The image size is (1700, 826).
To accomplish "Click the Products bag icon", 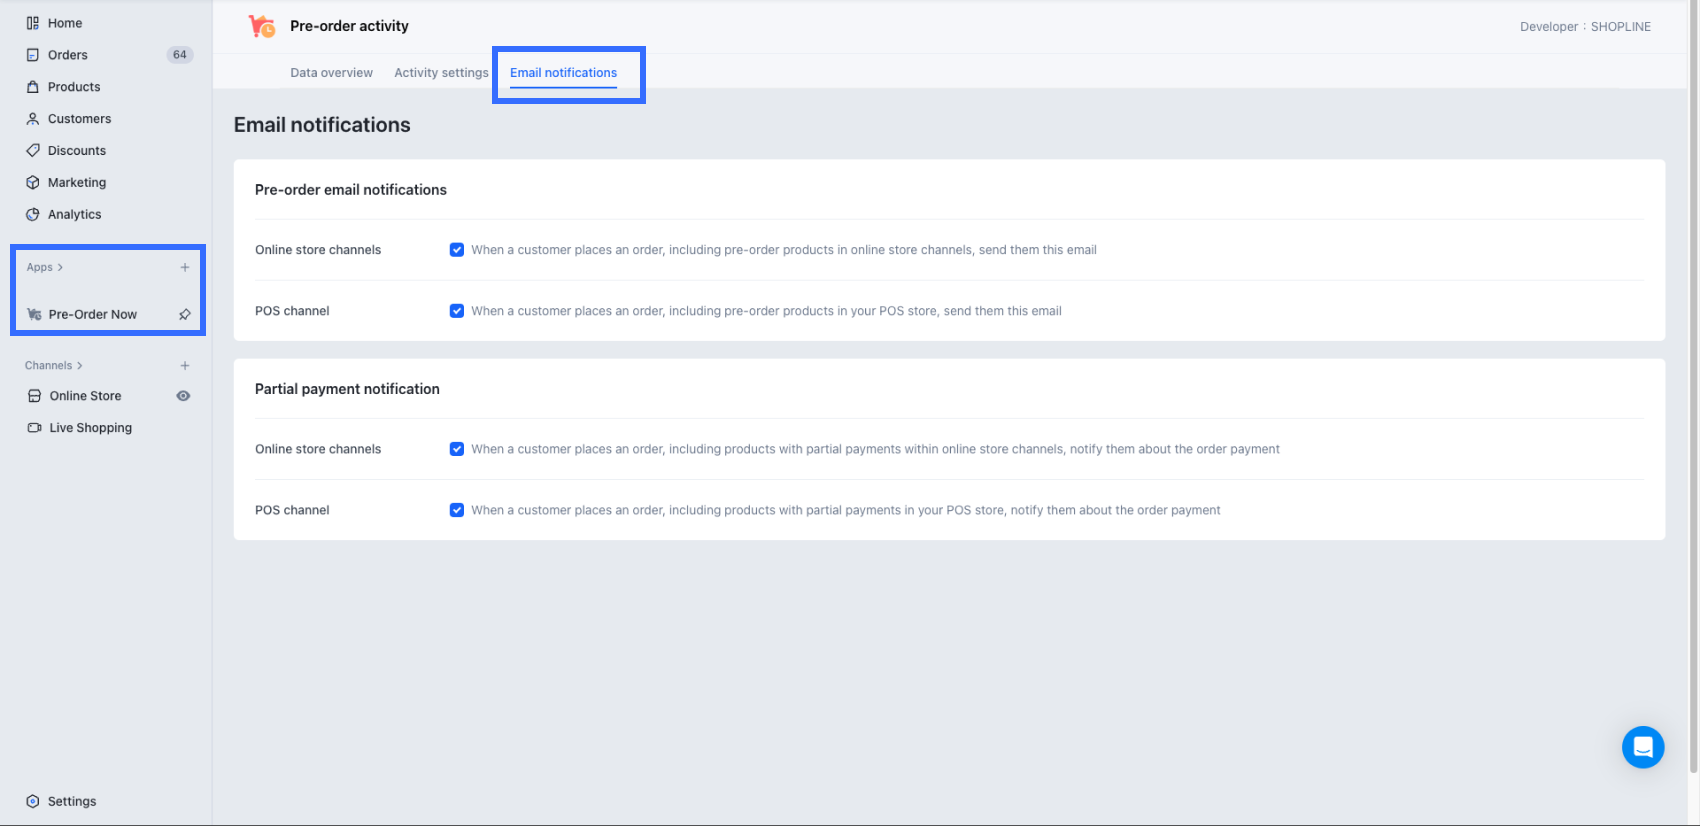I will click(x=33, y=87).
